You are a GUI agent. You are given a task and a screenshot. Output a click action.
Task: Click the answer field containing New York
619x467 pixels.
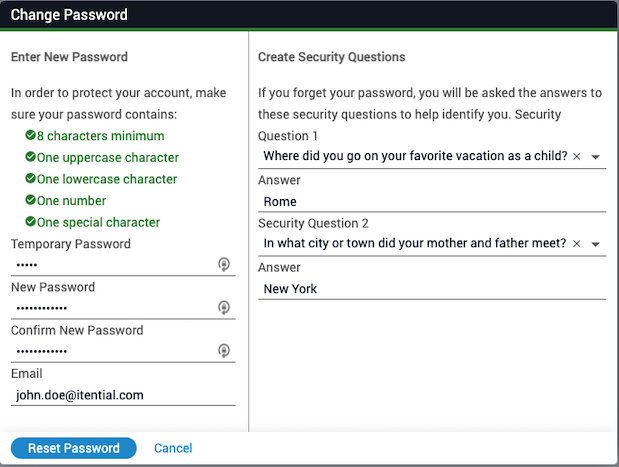coord(431,289)
